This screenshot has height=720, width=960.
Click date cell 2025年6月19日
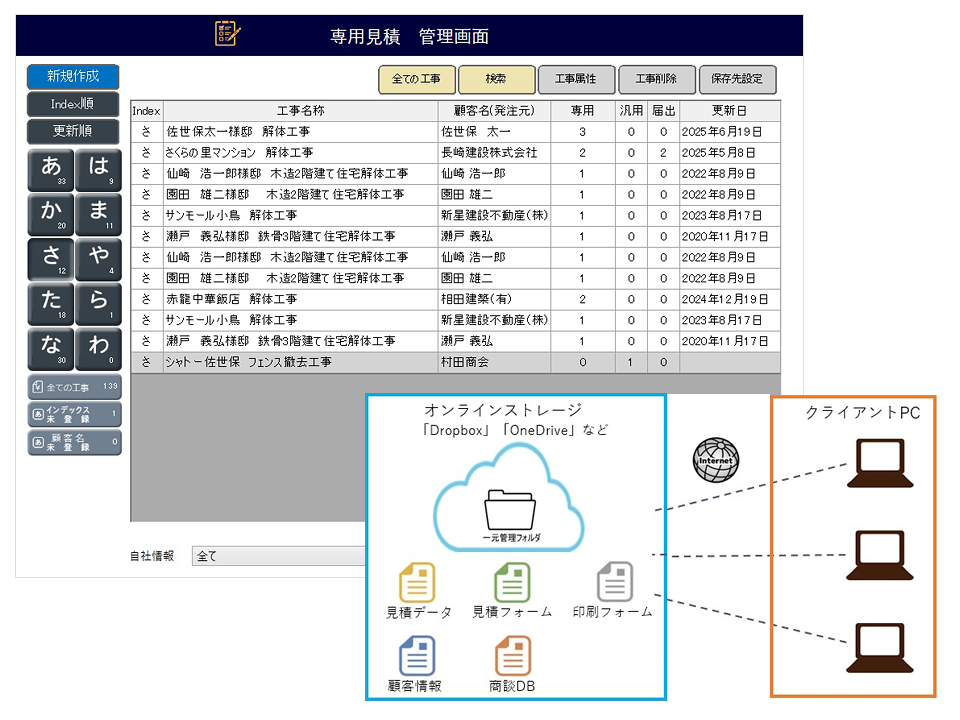(729, 132)
